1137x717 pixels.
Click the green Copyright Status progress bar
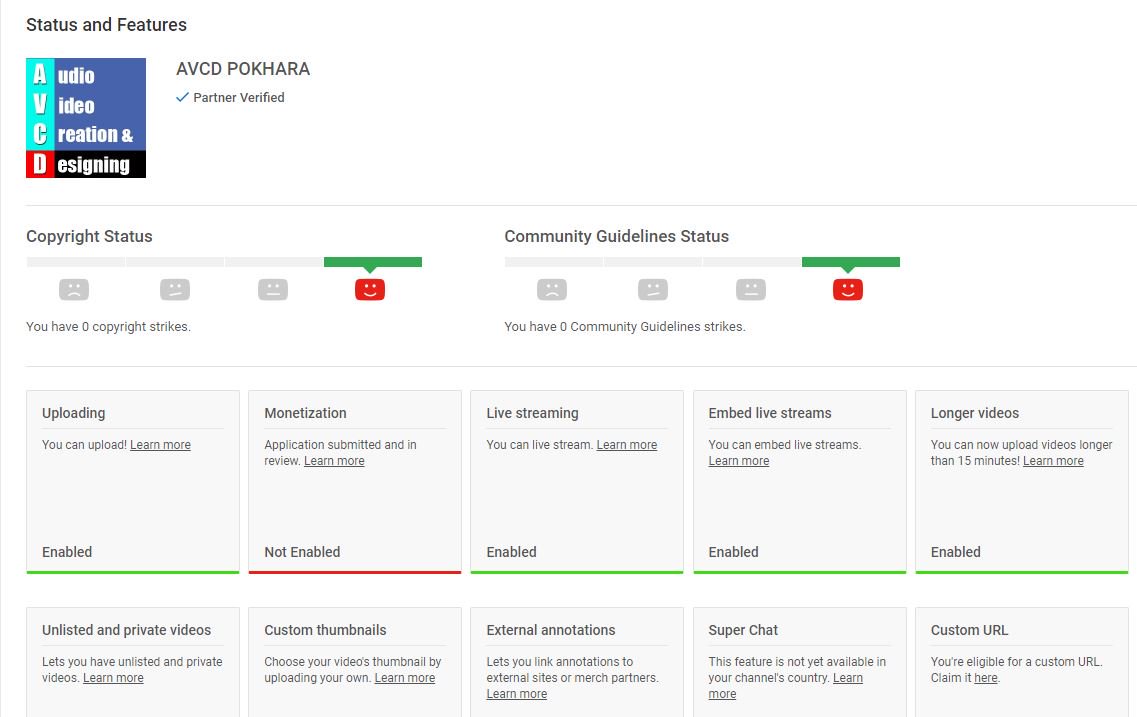373,262
